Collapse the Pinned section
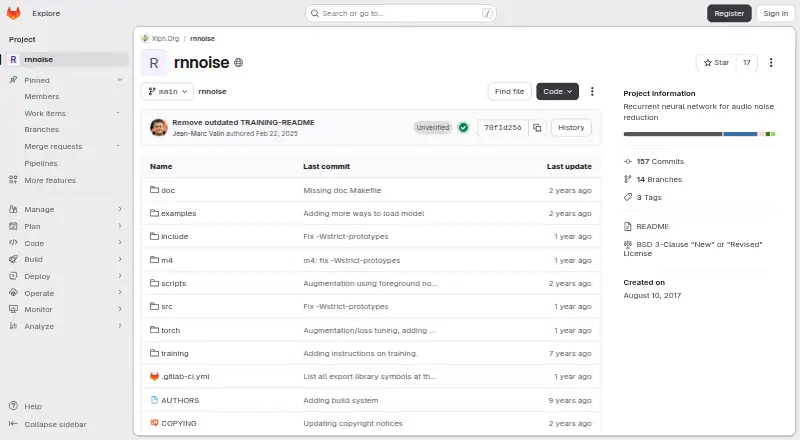The height and width of the screenshot is (440, 800). tap(120, 80)
